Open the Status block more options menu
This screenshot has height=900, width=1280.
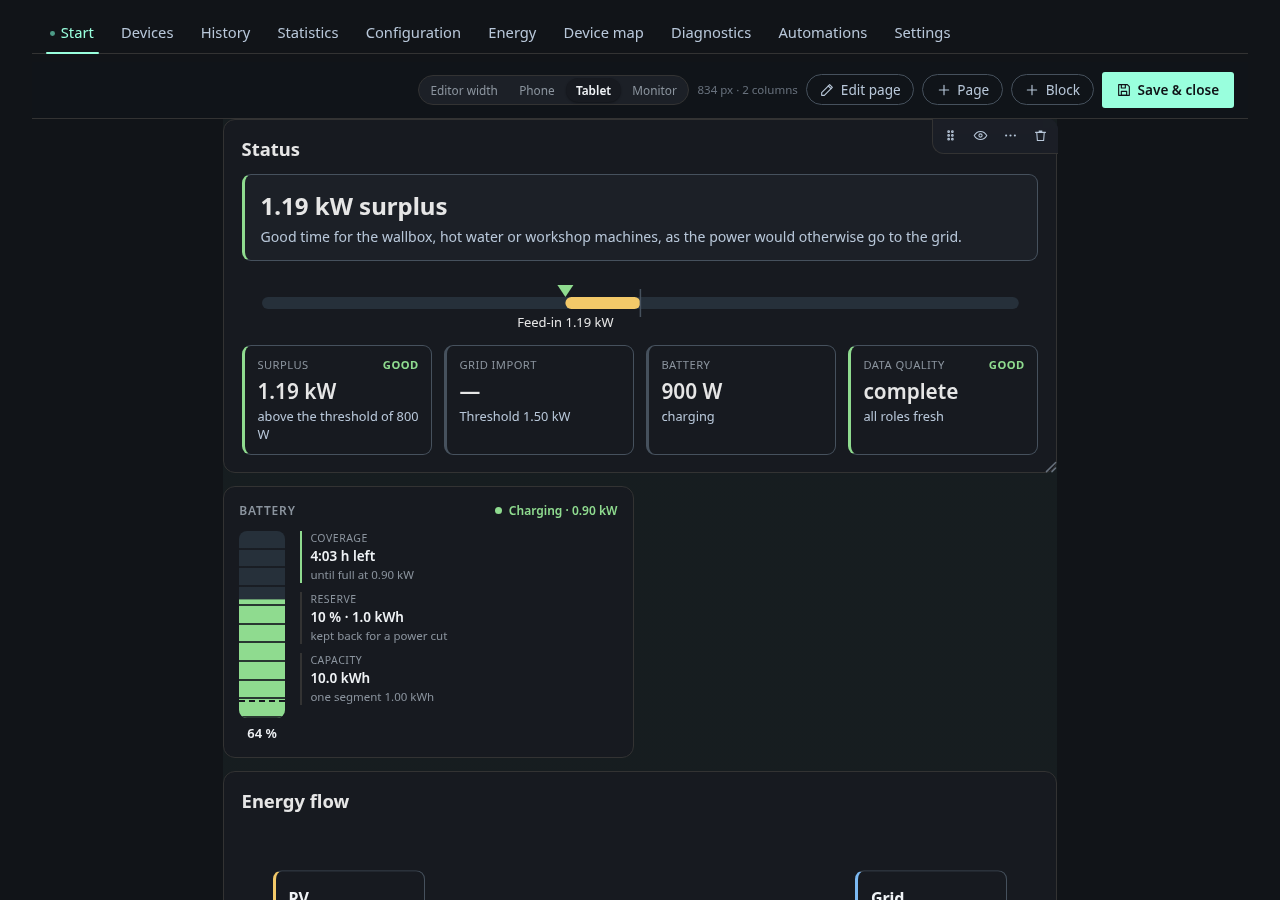pos(1010,136)
